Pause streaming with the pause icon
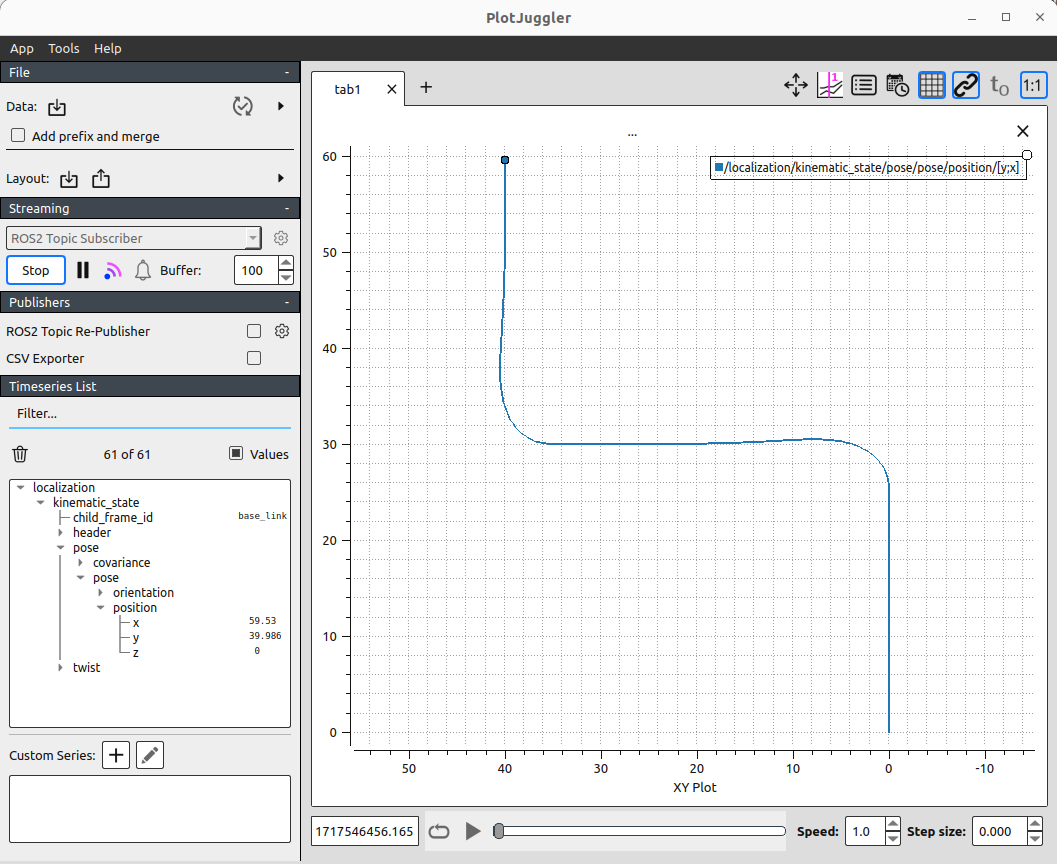Viewport: 1057px width, 864px height. [83, 270]
